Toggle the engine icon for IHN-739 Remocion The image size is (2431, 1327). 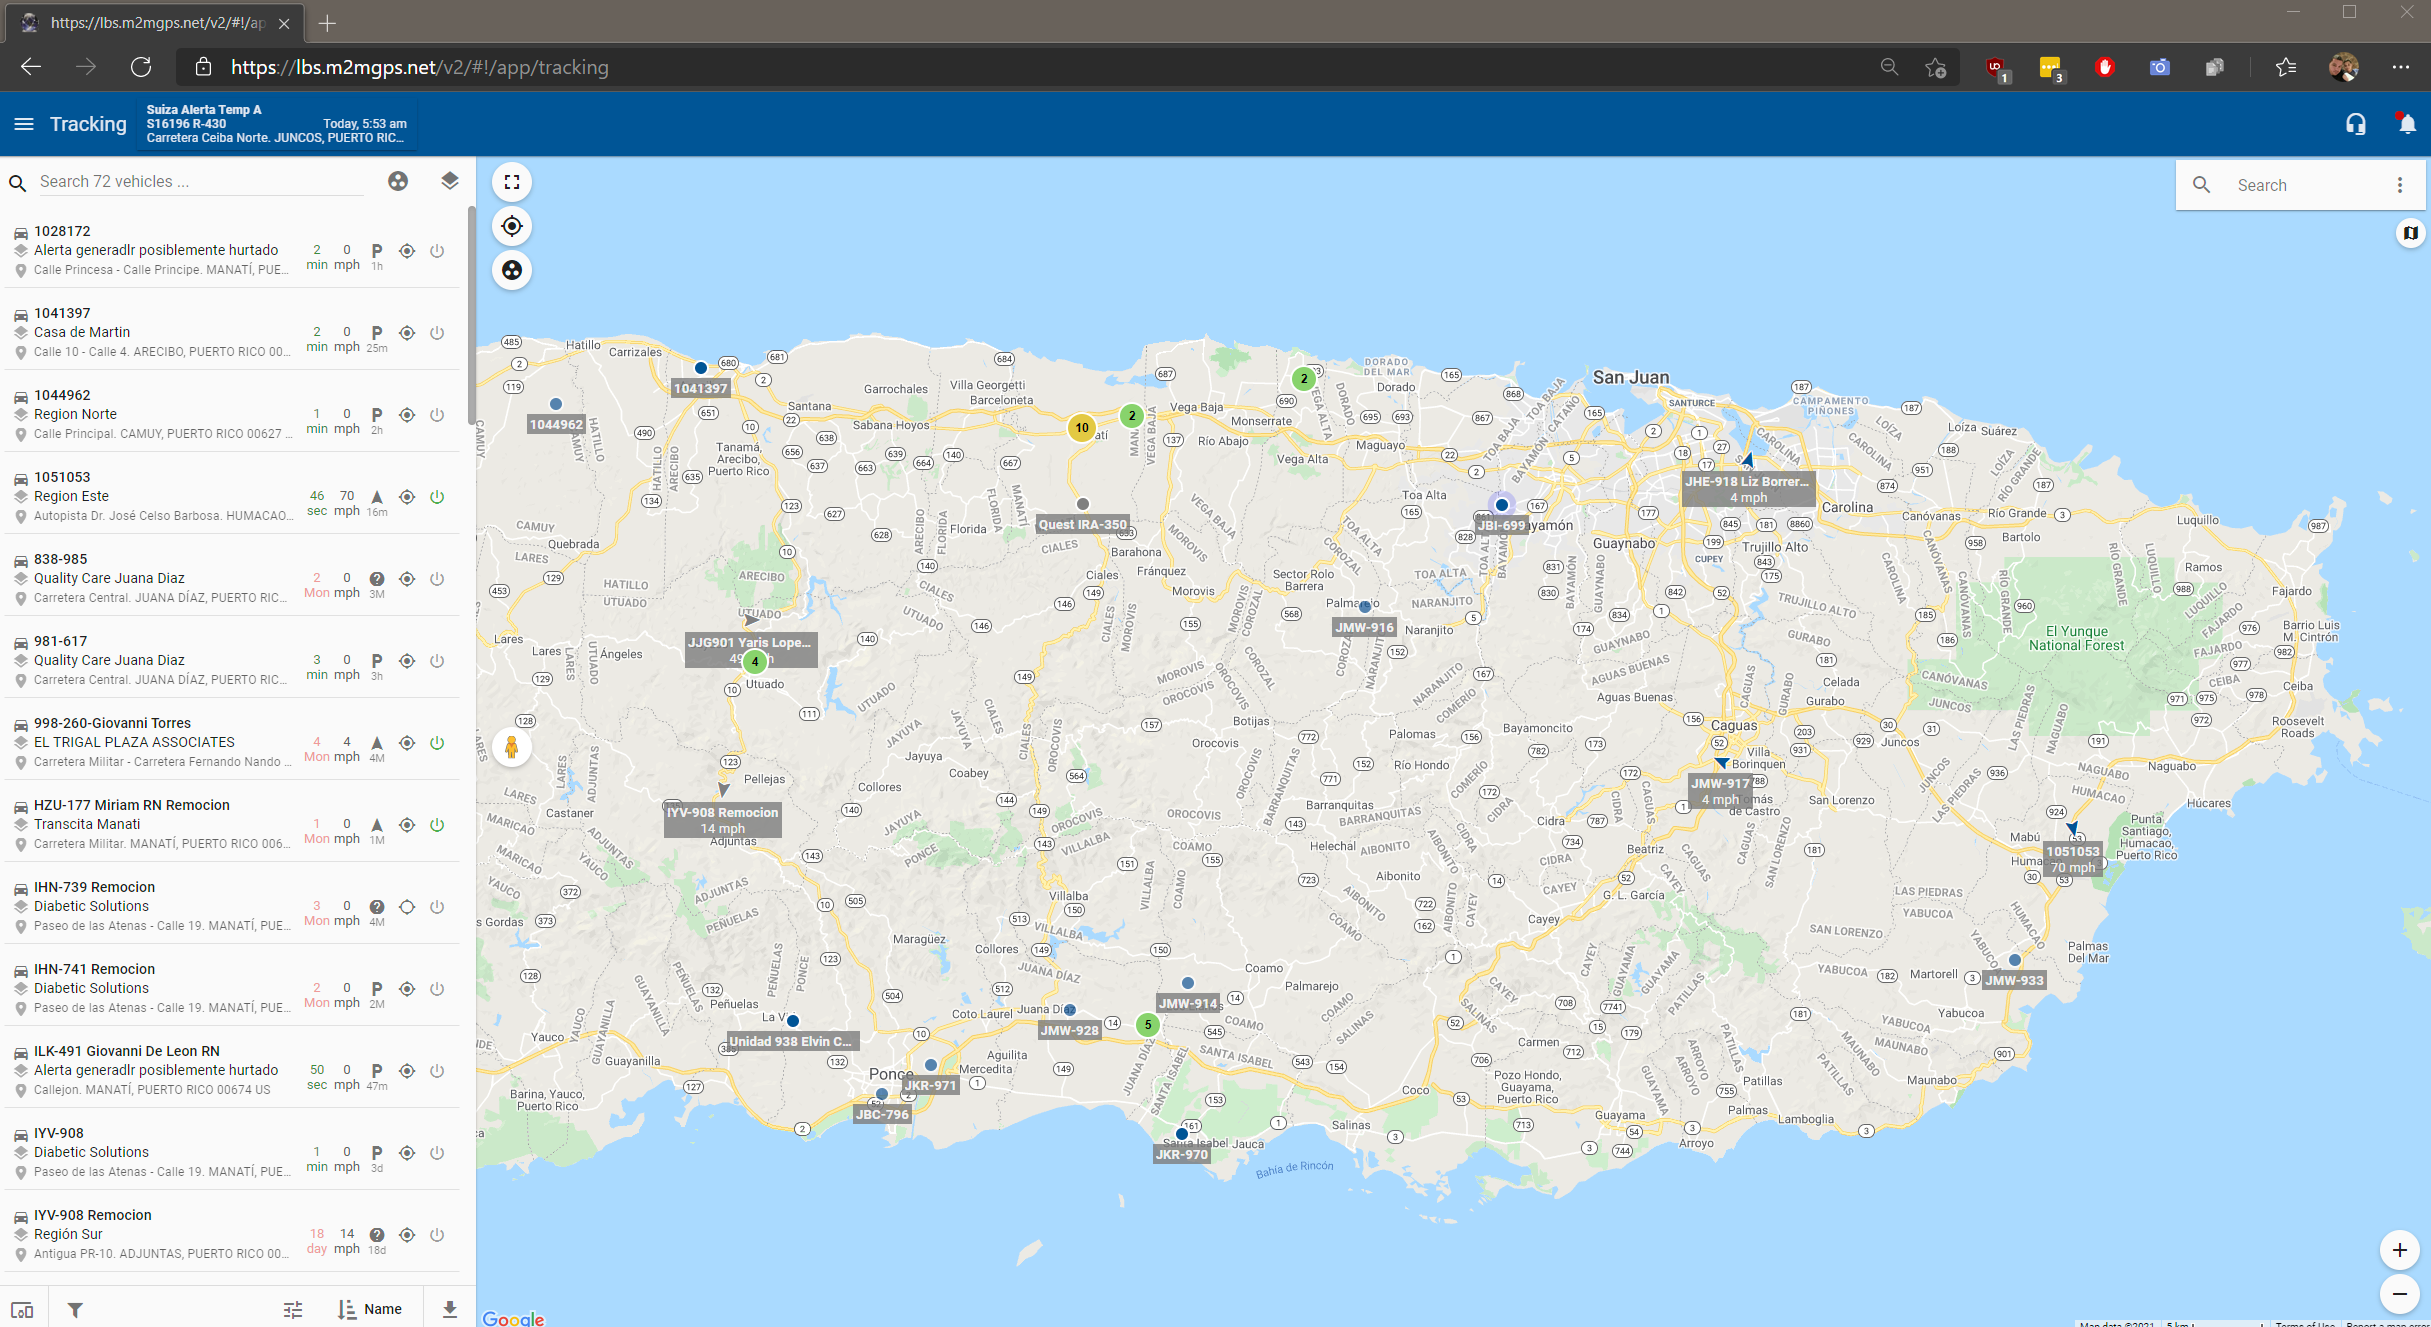click(x=437, y=907)
